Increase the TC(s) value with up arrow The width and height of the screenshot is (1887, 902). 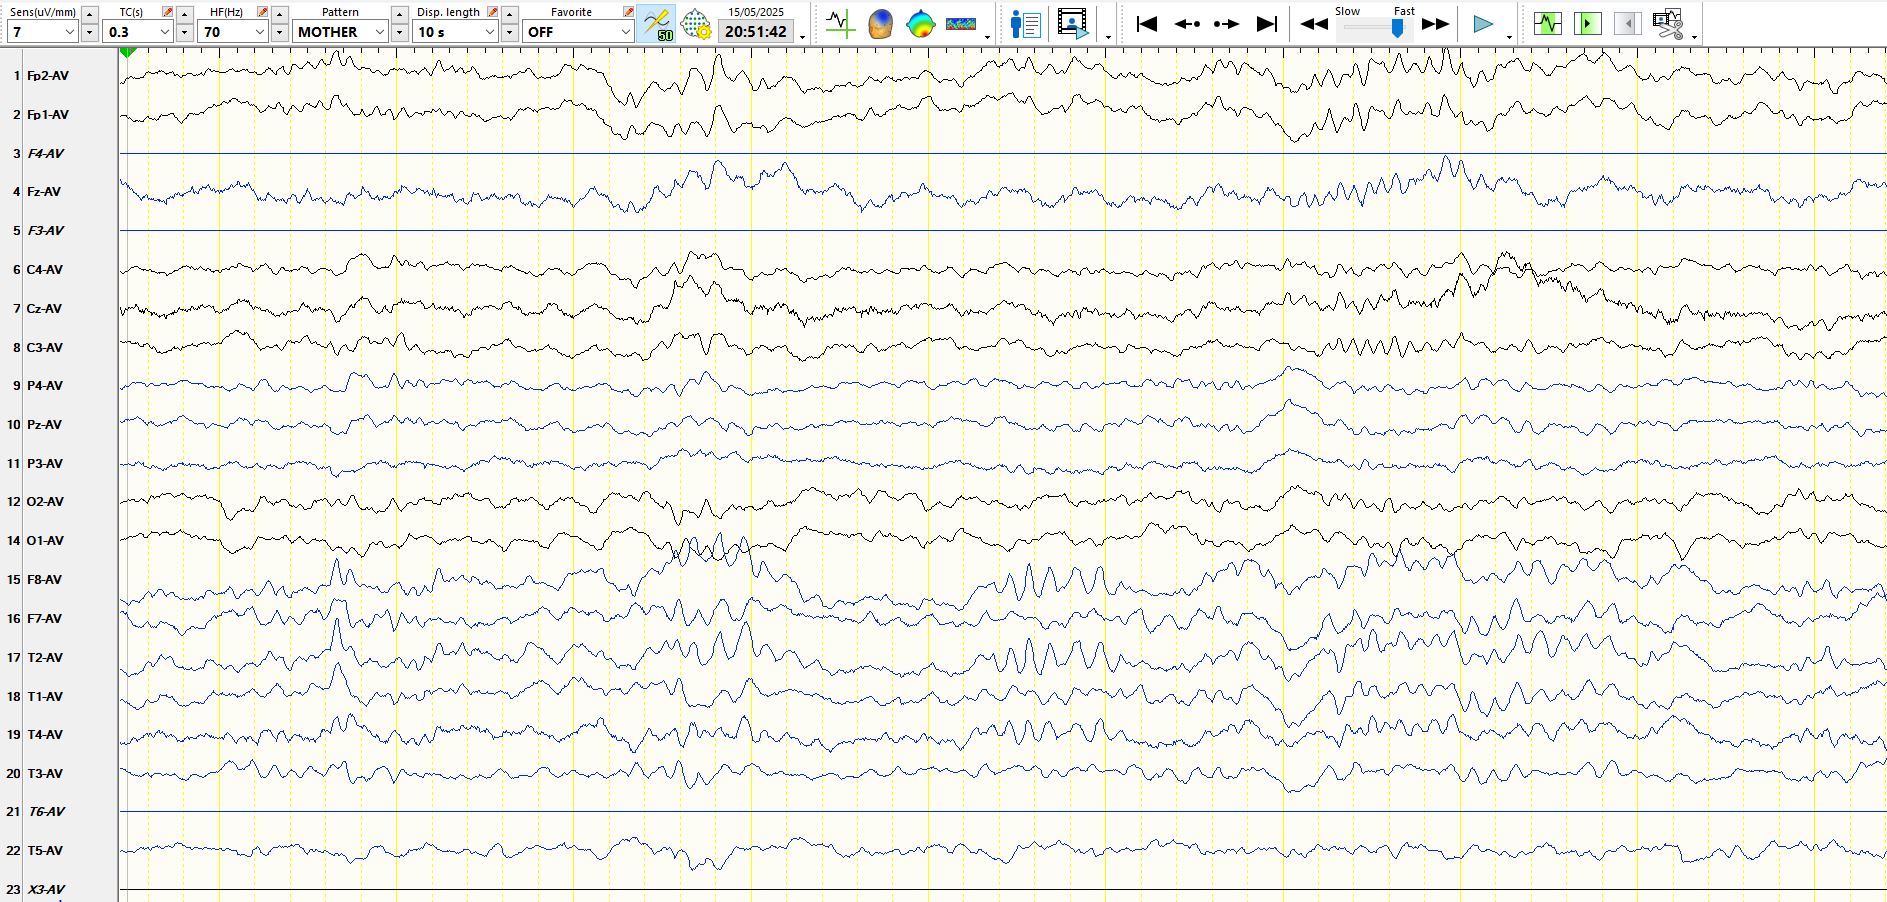184,14
